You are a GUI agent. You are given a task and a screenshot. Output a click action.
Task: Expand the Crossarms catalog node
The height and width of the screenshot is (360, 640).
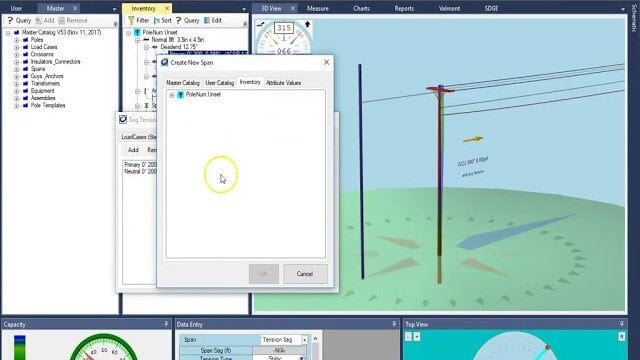coord(17,55)
